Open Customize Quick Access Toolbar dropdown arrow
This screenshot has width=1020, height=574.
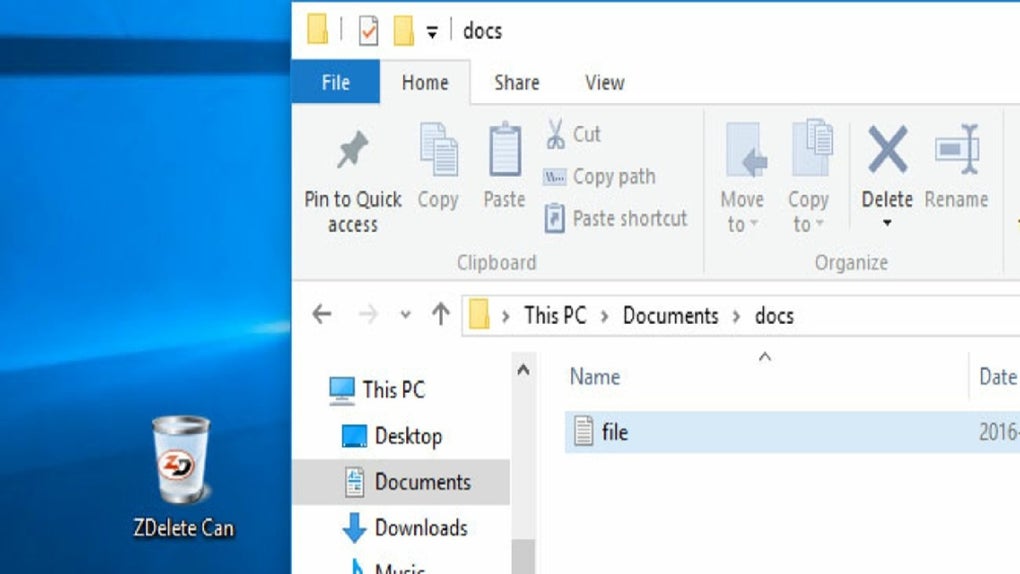(432, 31)
